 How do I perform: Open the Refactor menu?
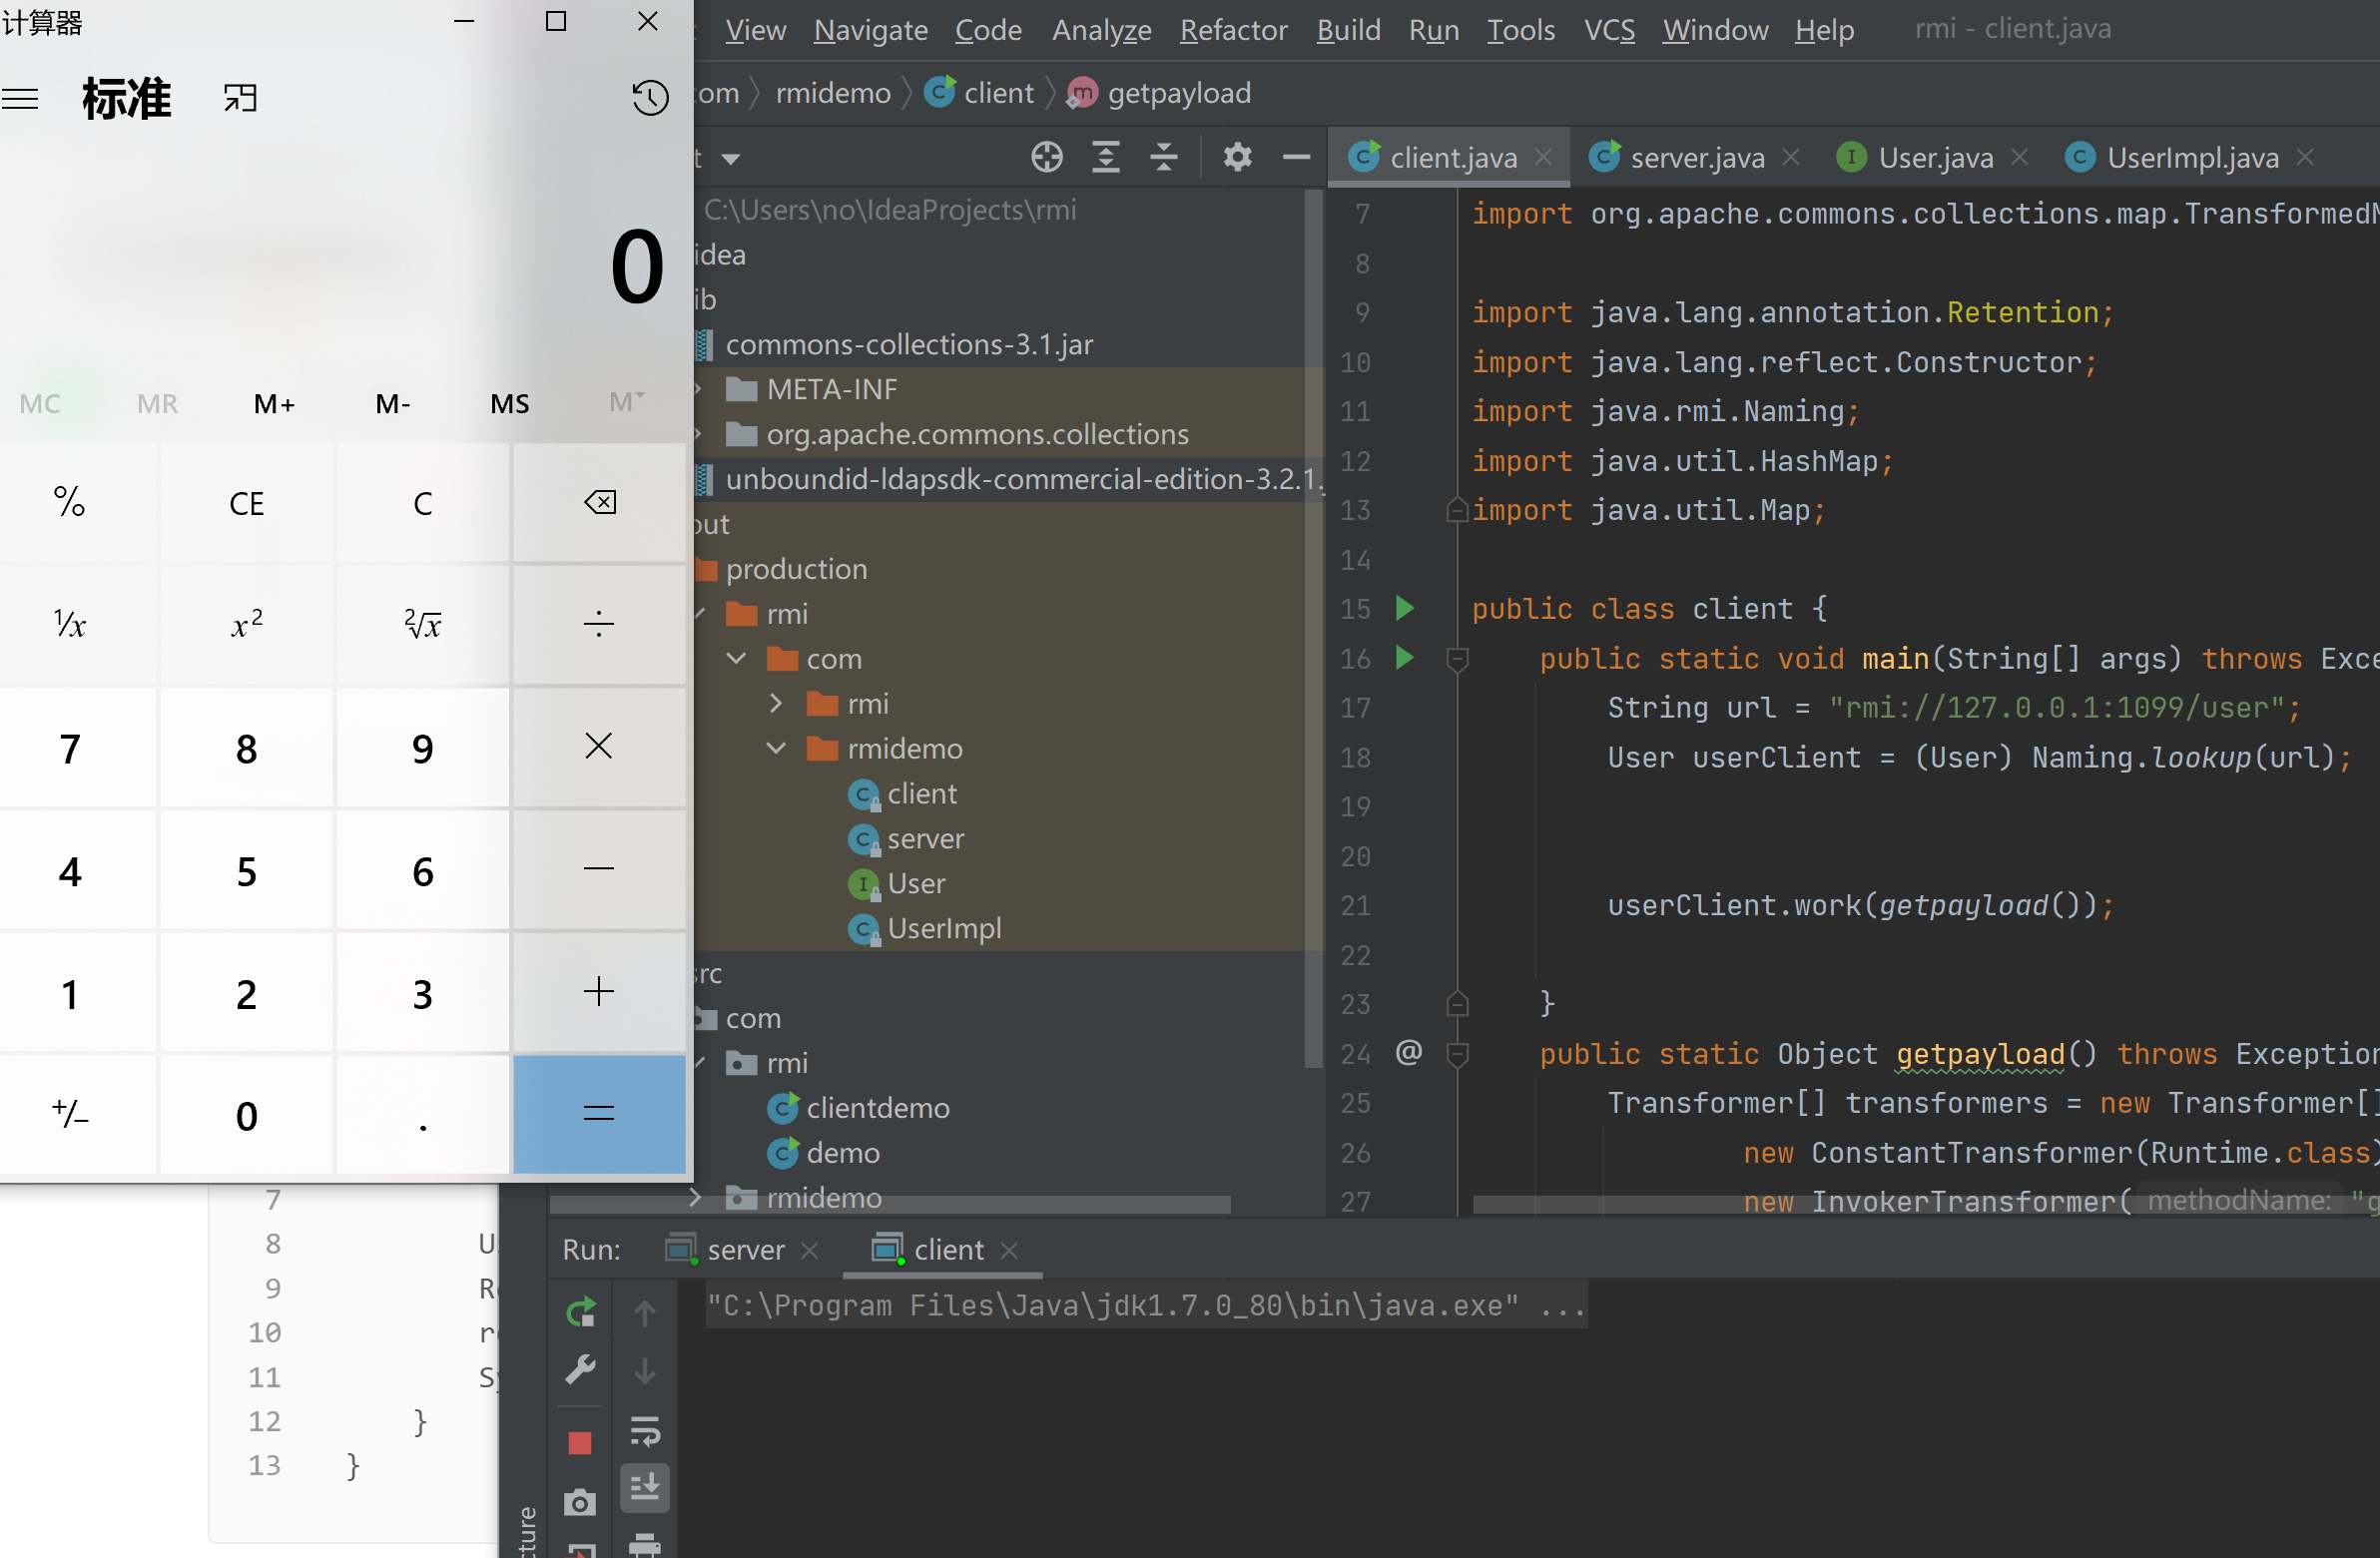tap(1233, 30)
